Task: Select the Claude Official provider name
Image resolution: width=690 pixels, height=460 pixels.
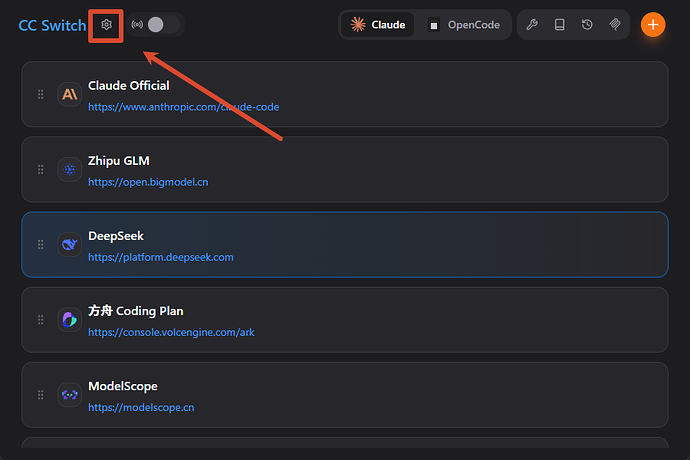Action: [128, 85]
